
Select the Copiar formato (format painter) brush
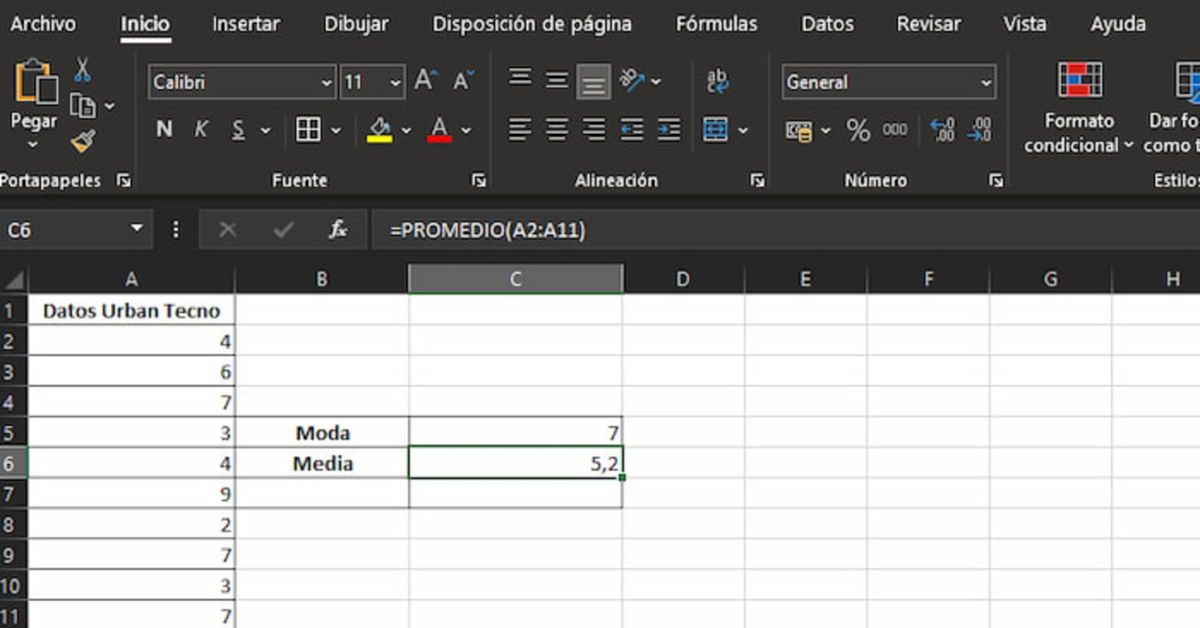(x=83, y=138)
